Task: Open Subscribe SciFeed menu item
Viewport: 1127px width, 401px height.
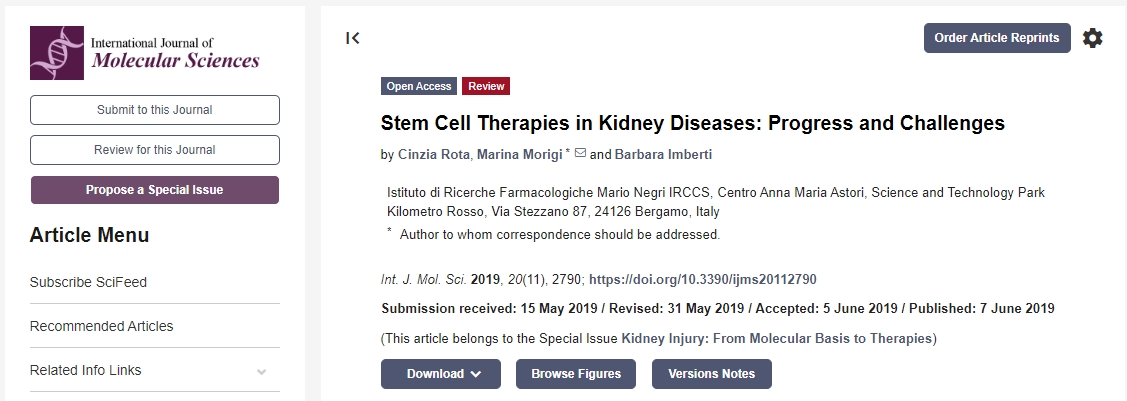Action: pos(88,282)
